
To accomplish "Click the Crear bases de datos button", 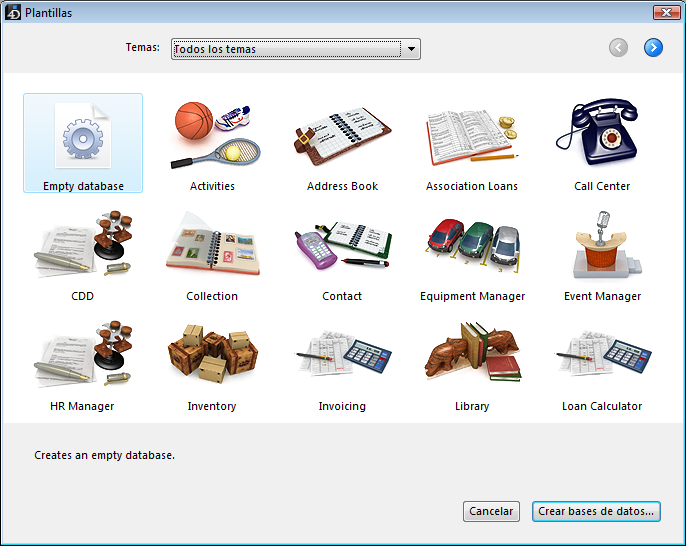I will [x=596, y=511].
